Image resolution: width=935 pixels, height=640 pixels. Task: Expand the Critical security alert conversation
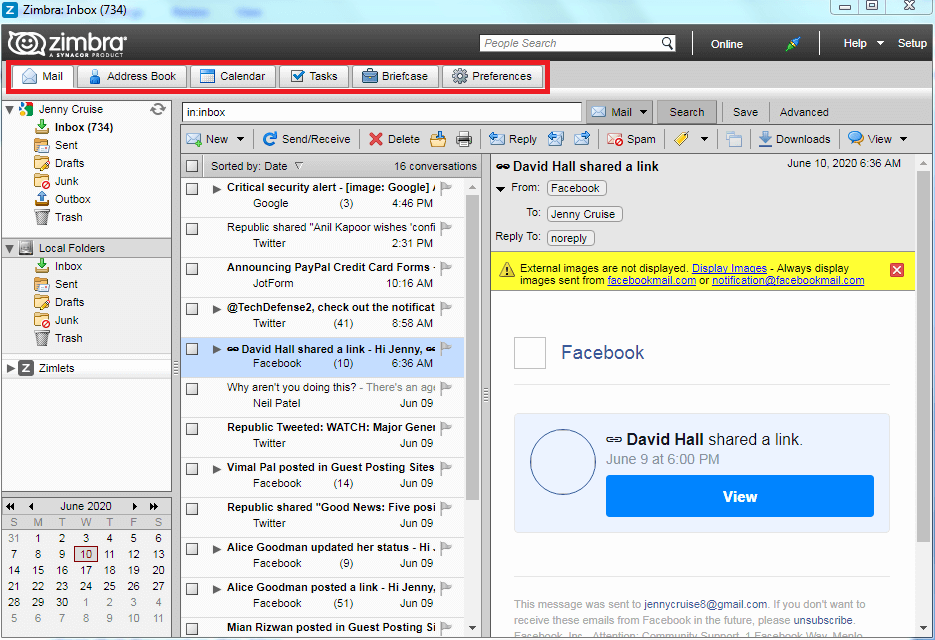click(x=216, y=188)
